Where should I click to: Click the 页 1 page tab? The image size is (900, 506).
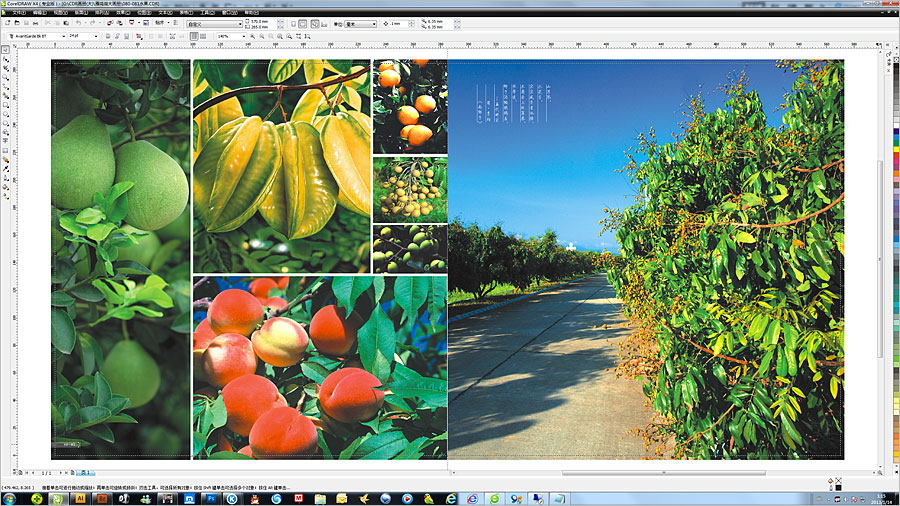coord(84,471)
